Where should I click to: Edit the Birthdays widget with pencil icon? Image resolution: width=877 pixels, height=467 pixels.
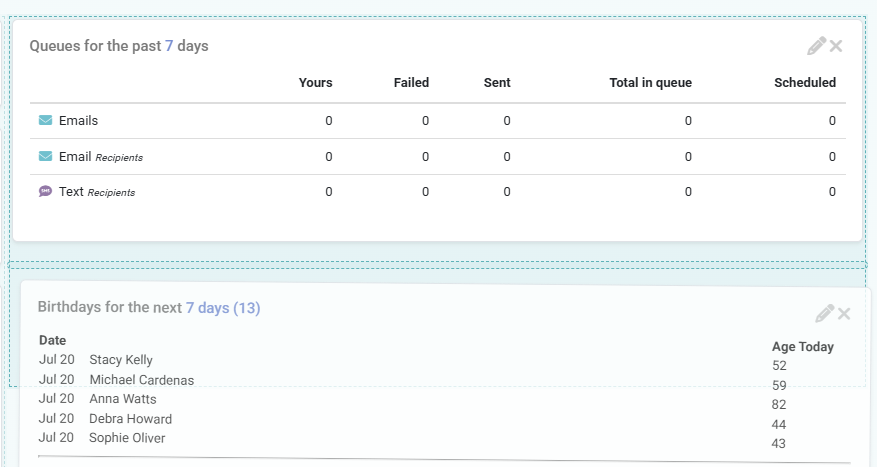824,314
